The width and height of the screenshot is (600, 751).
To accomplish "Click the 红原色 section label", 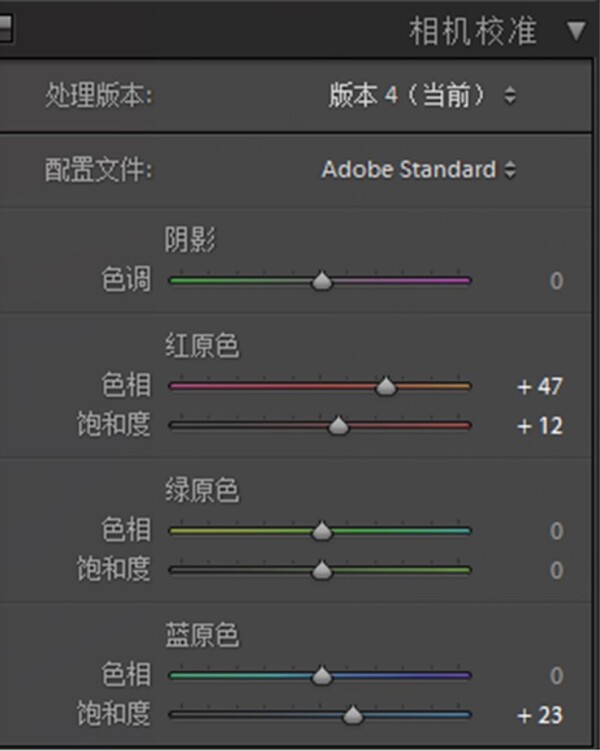I will [202, 345].
